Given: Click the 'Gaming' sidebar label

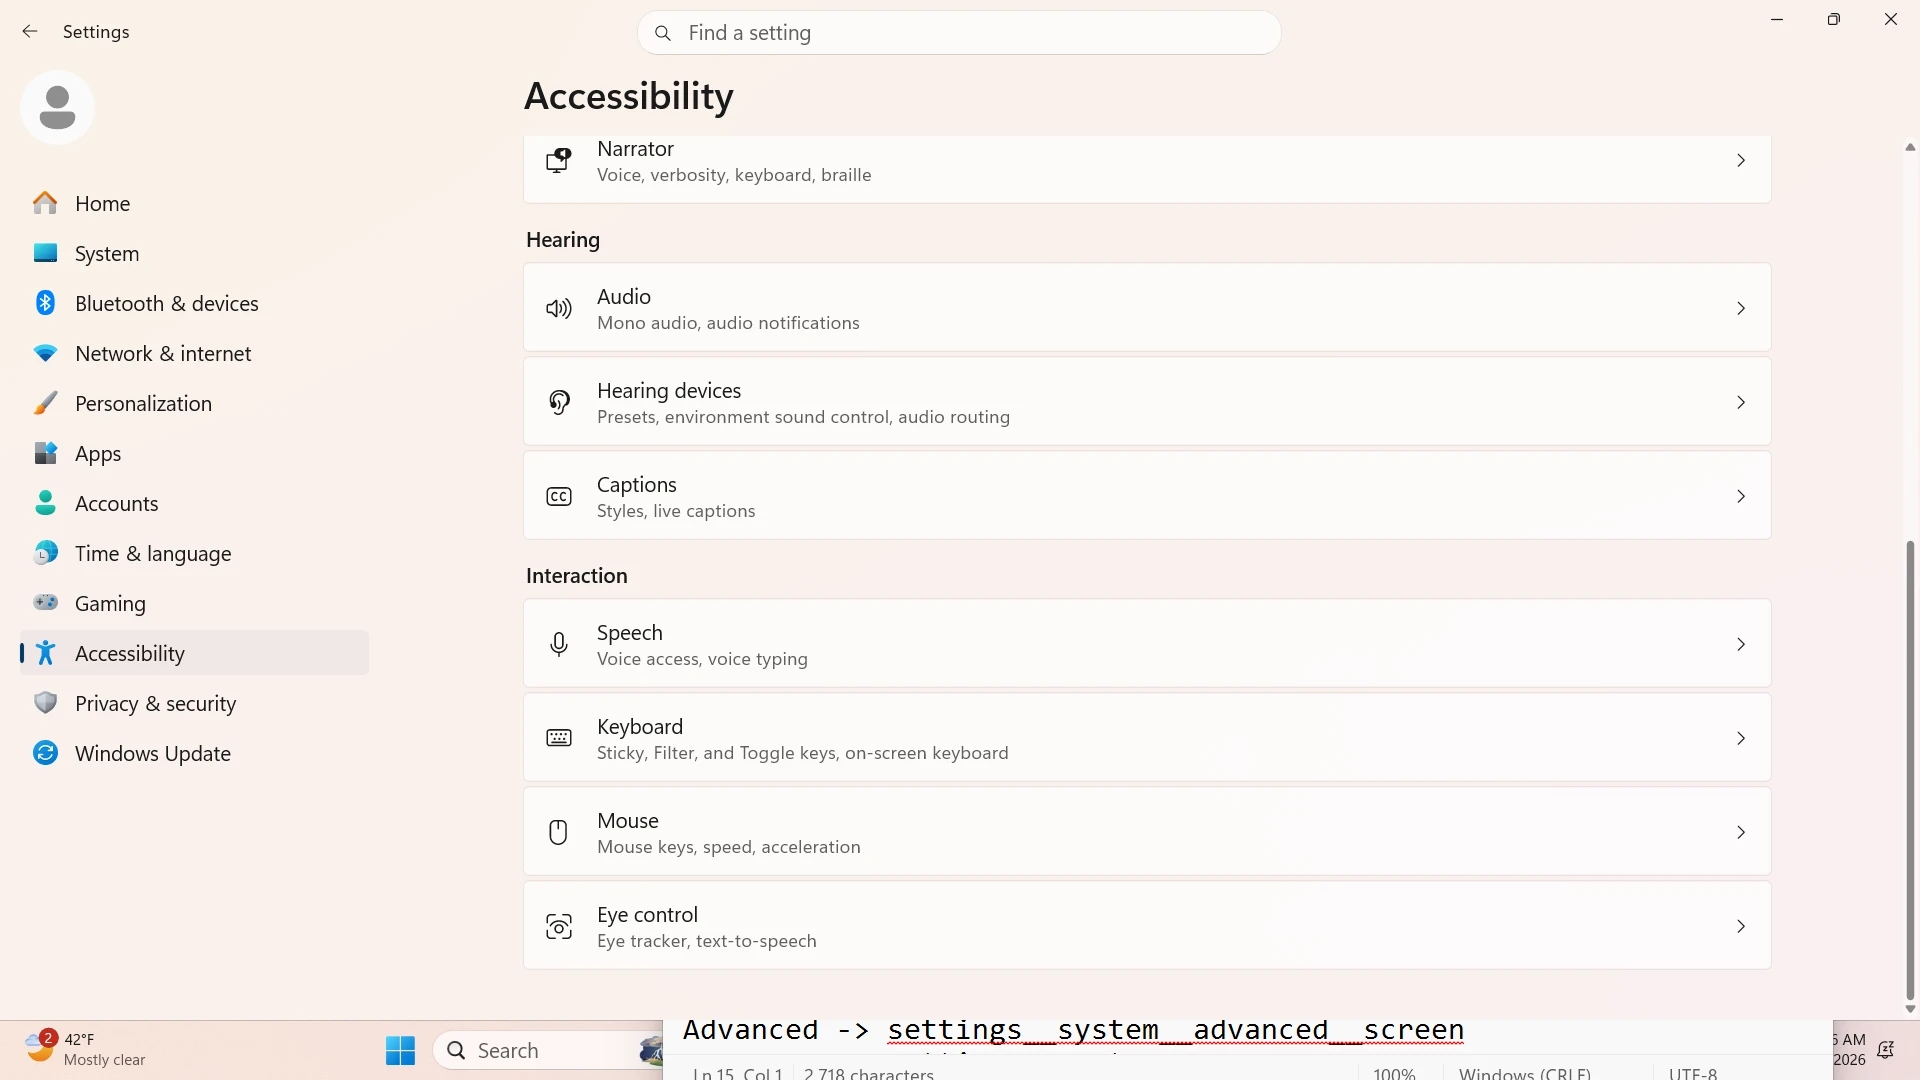Looking at the screenshot, I should point(110,603).
